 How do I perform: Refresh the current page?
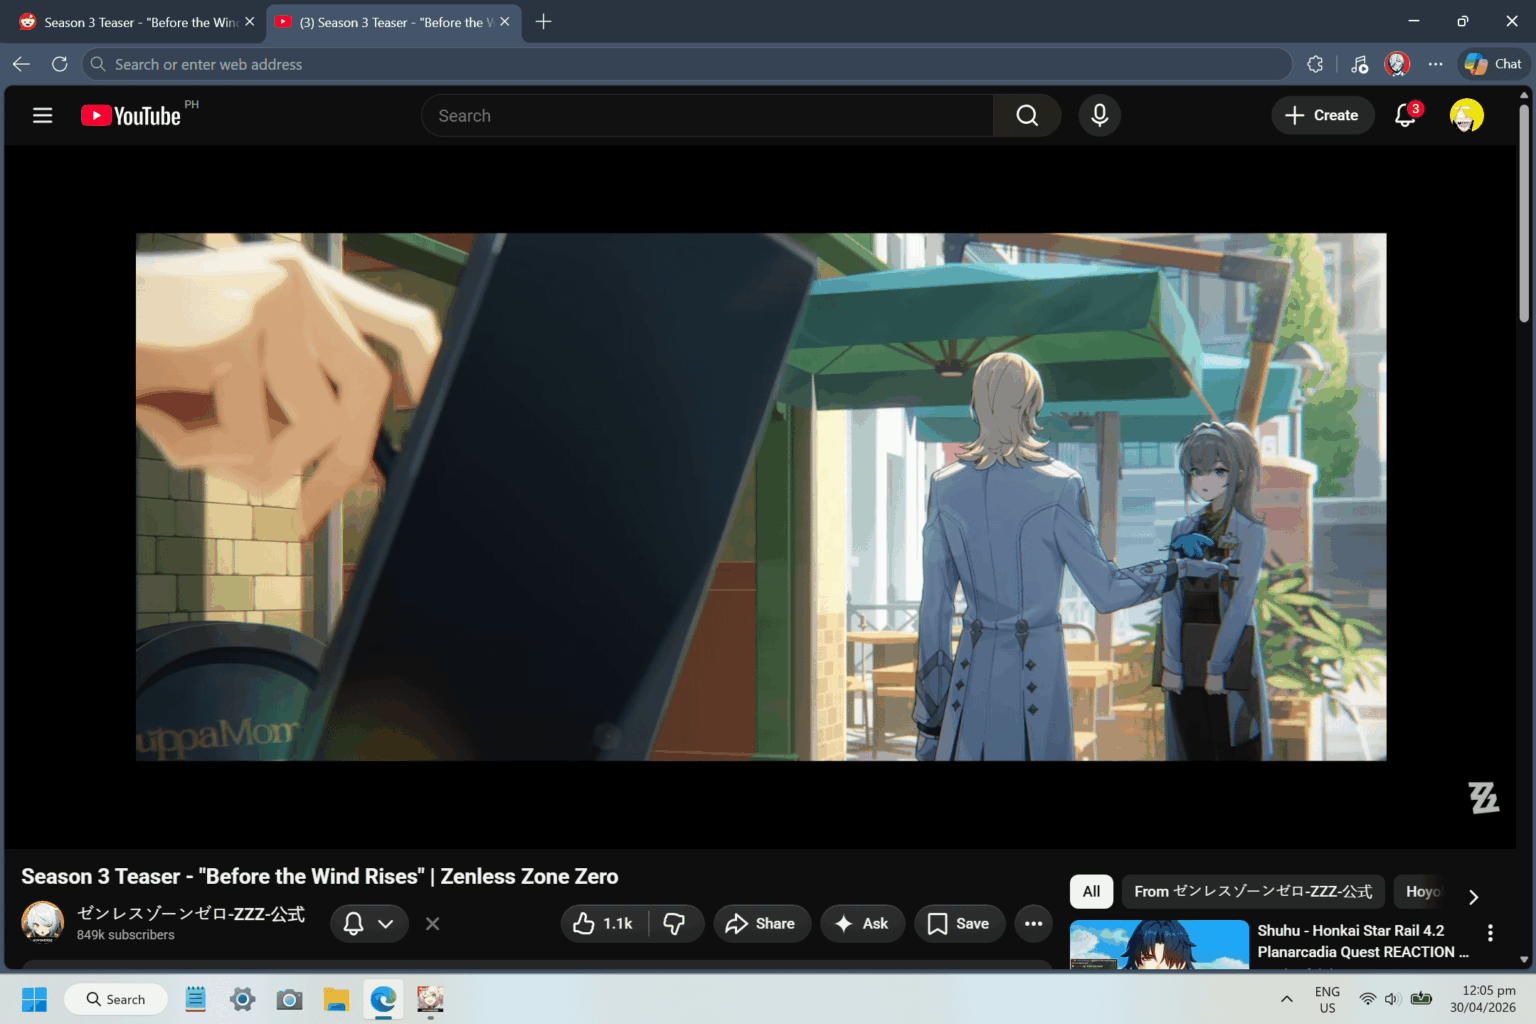[x=60, y=64]
